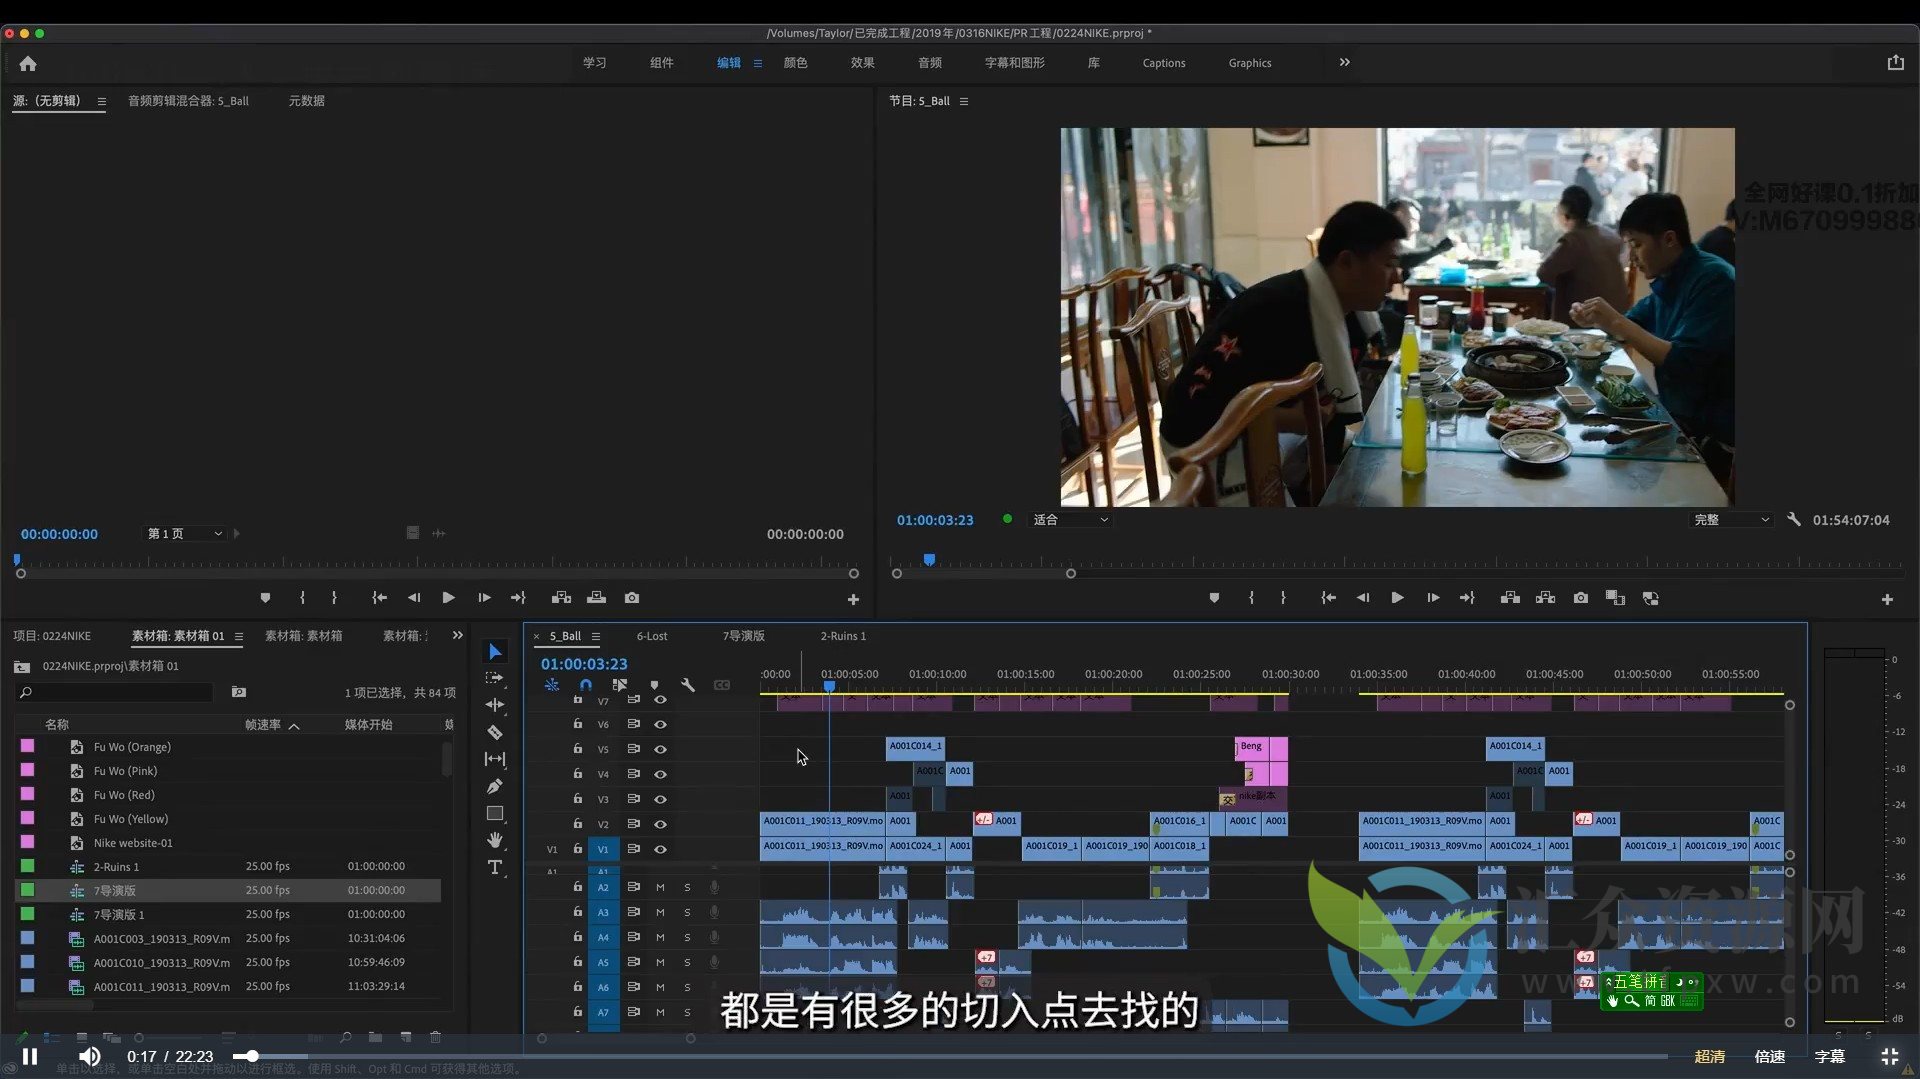Go to In point in program monitor
Screen dimensions: 1920x1079
1329,598
